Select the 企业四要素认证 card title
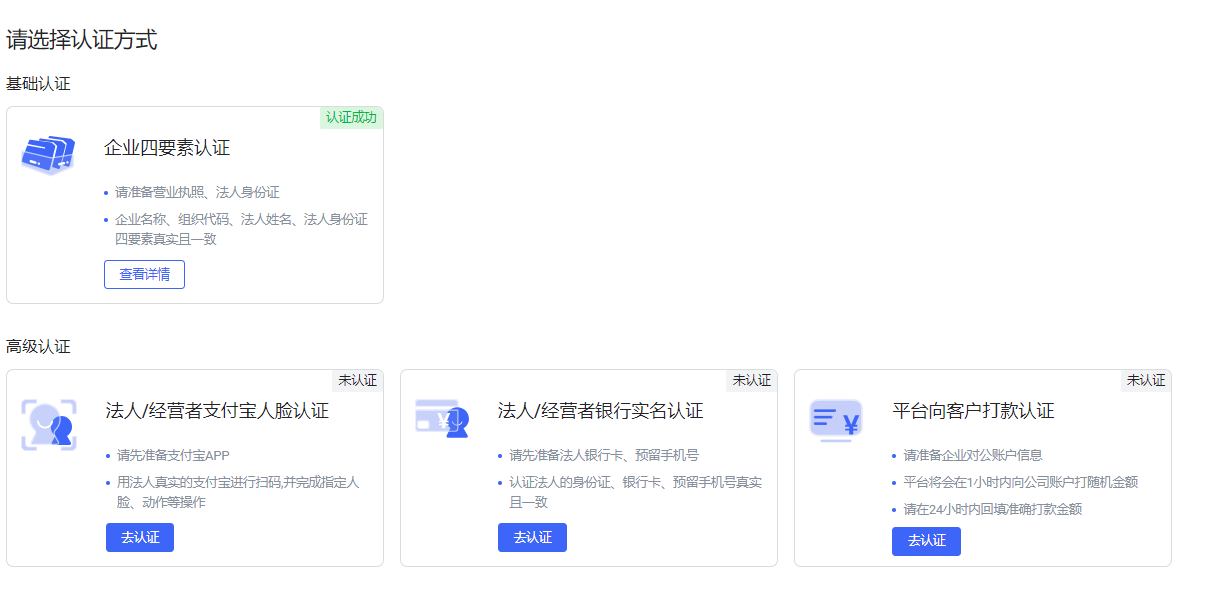This screenshot has height=596, width=1212. [167, 148]
